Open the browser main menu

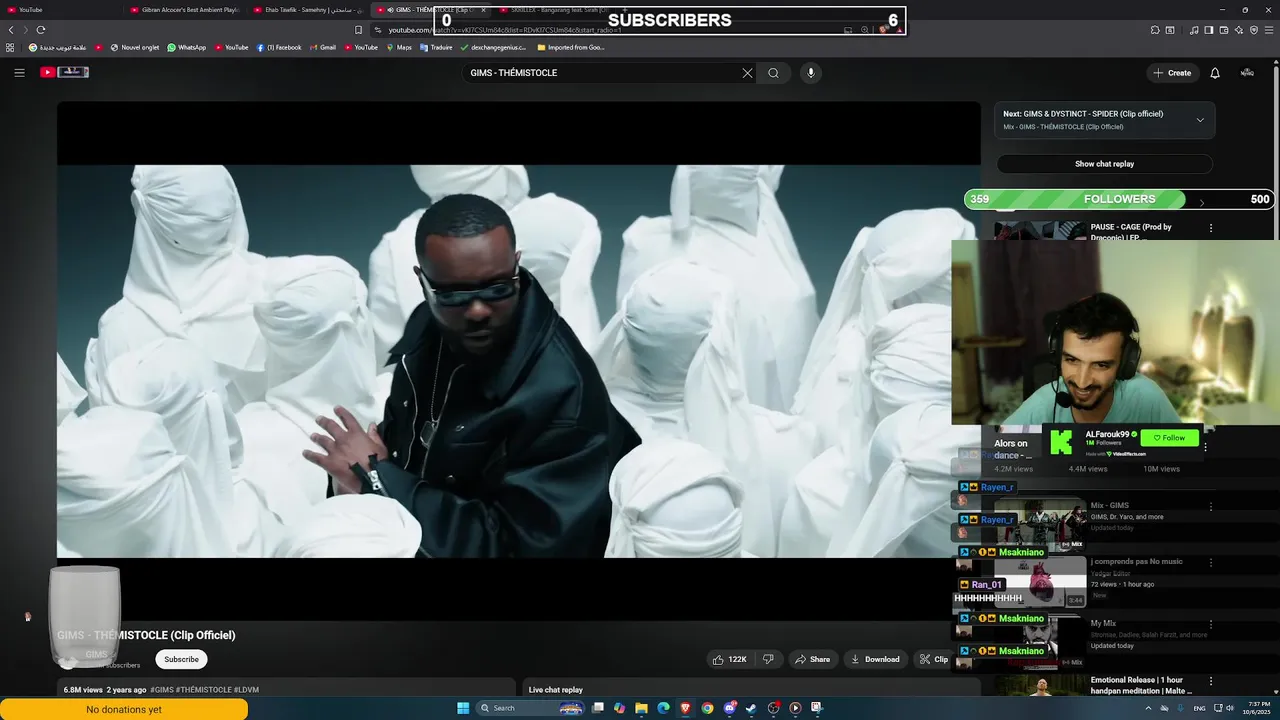point(1269,30)
